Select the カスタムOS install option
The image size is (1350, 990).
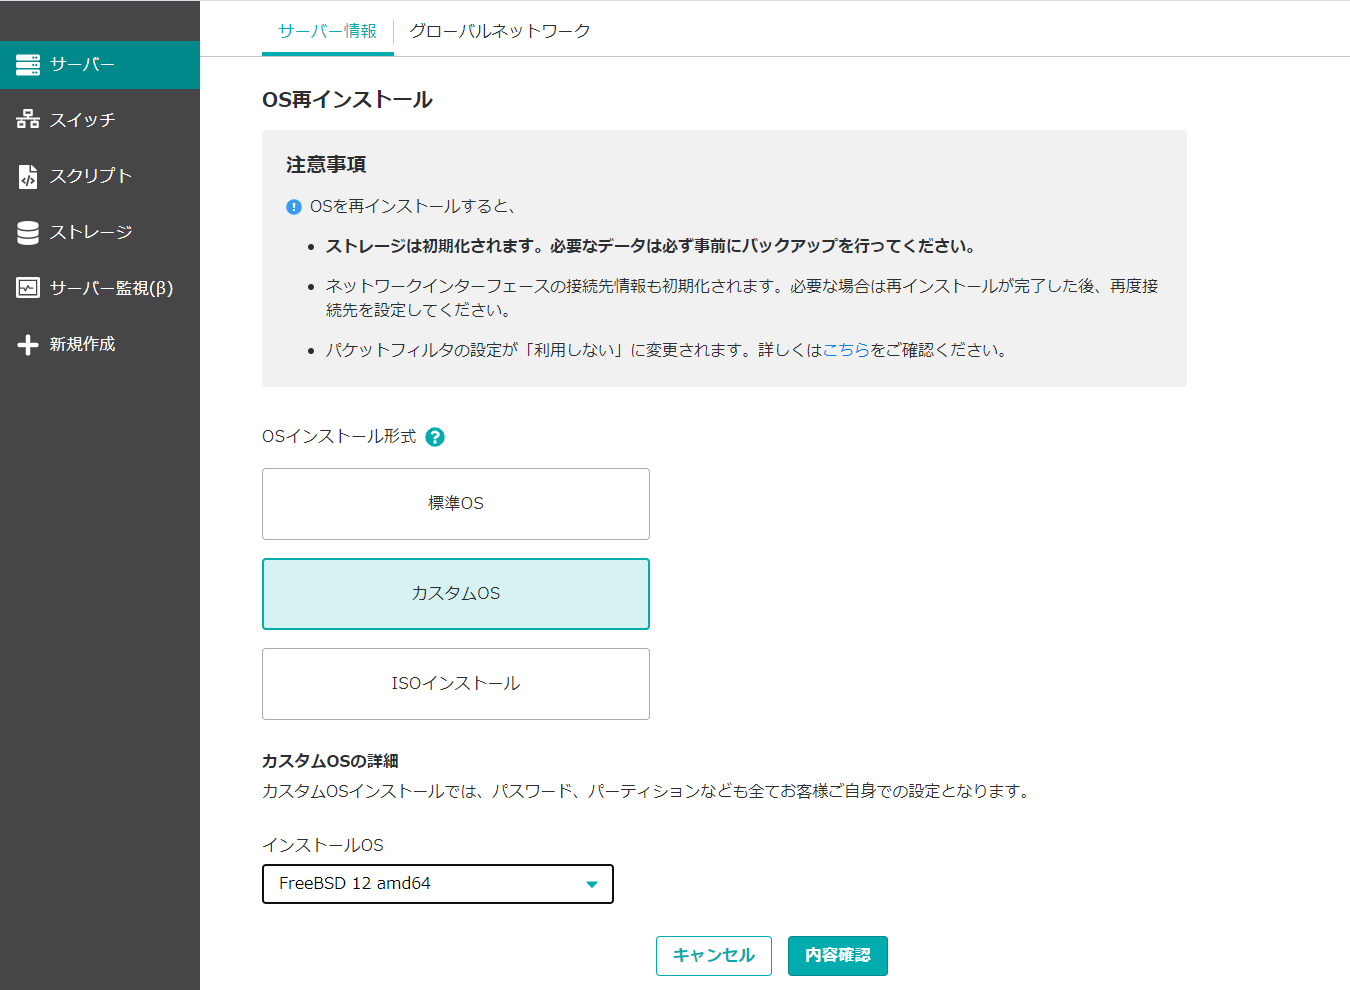[455, 594]
